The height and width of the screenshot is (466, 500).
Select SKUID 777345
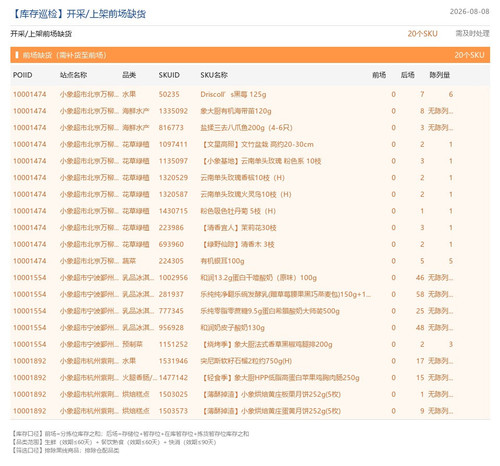(171, 311)
